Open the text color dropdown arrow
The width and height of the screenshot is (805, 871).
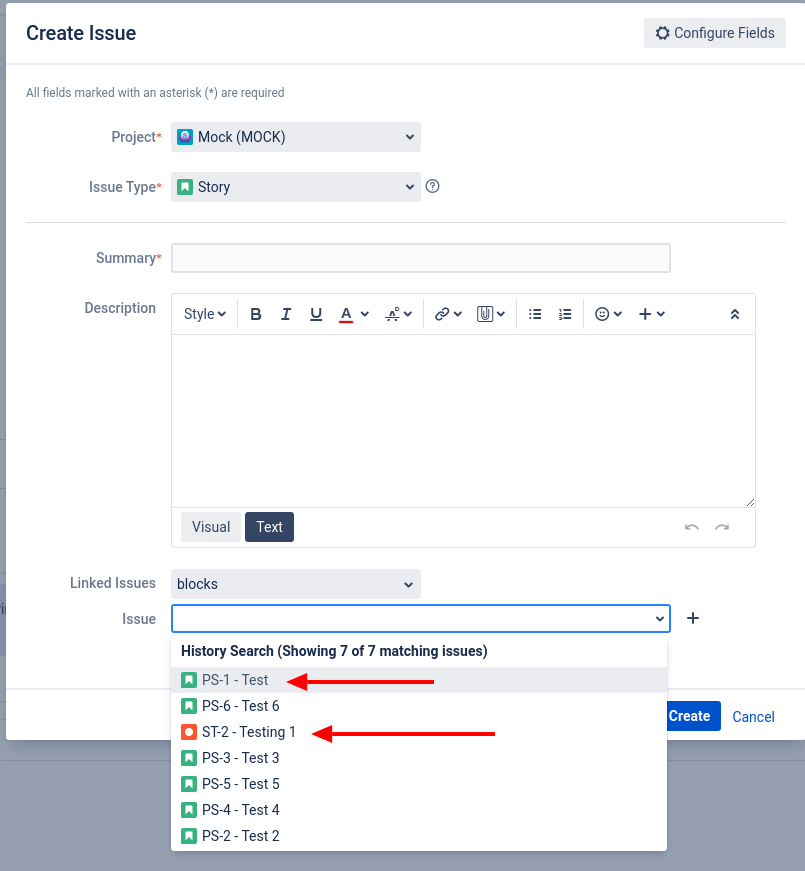(364, 314)
